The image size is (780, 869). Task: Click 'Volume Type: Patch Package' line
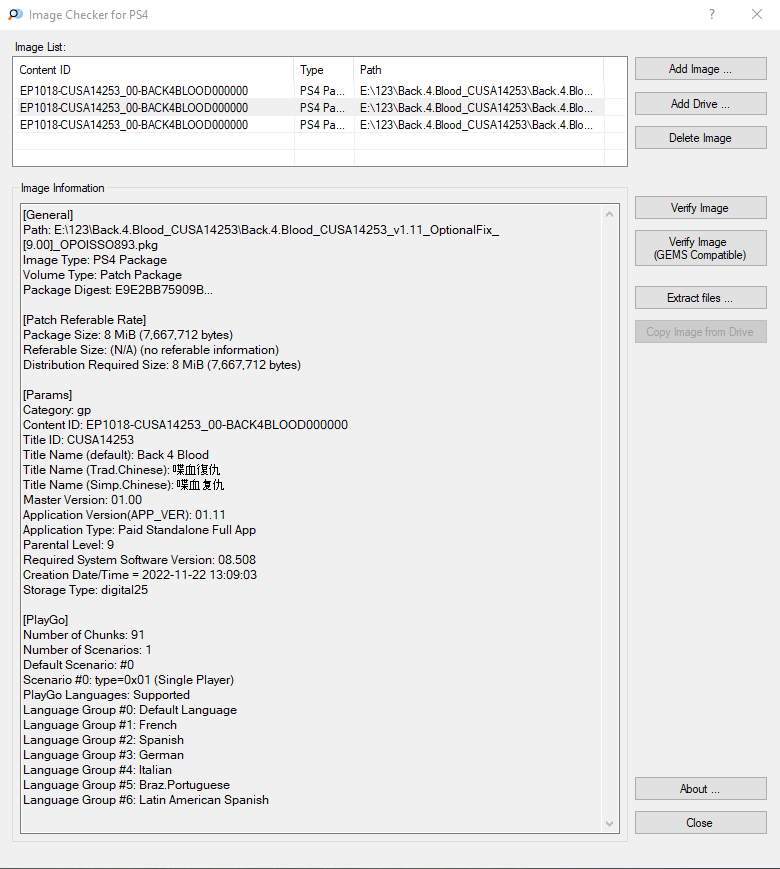click(x=103, y=275)
